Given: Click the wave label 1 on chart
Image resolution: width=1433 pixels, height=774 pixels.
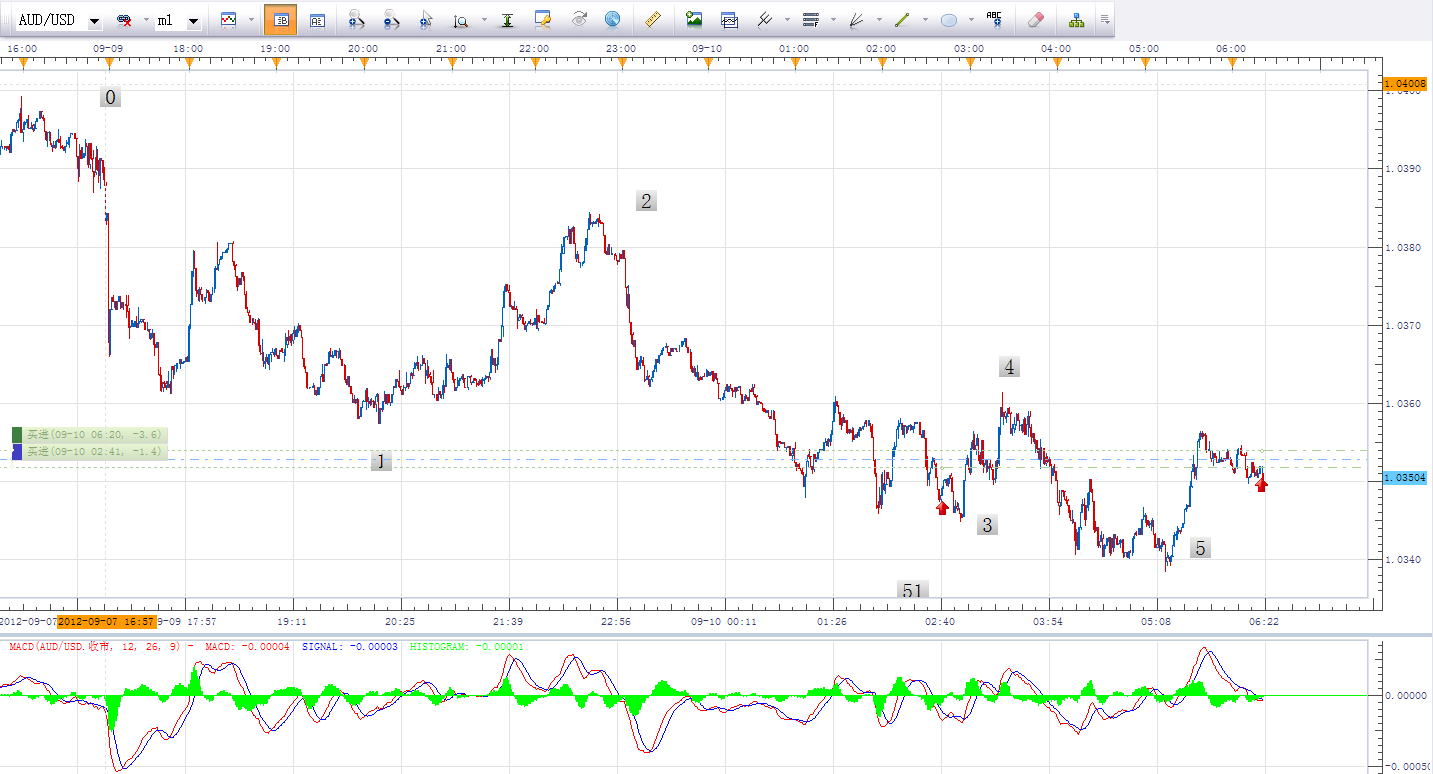Looking at the screenshot, I should (x=381, y=461).
